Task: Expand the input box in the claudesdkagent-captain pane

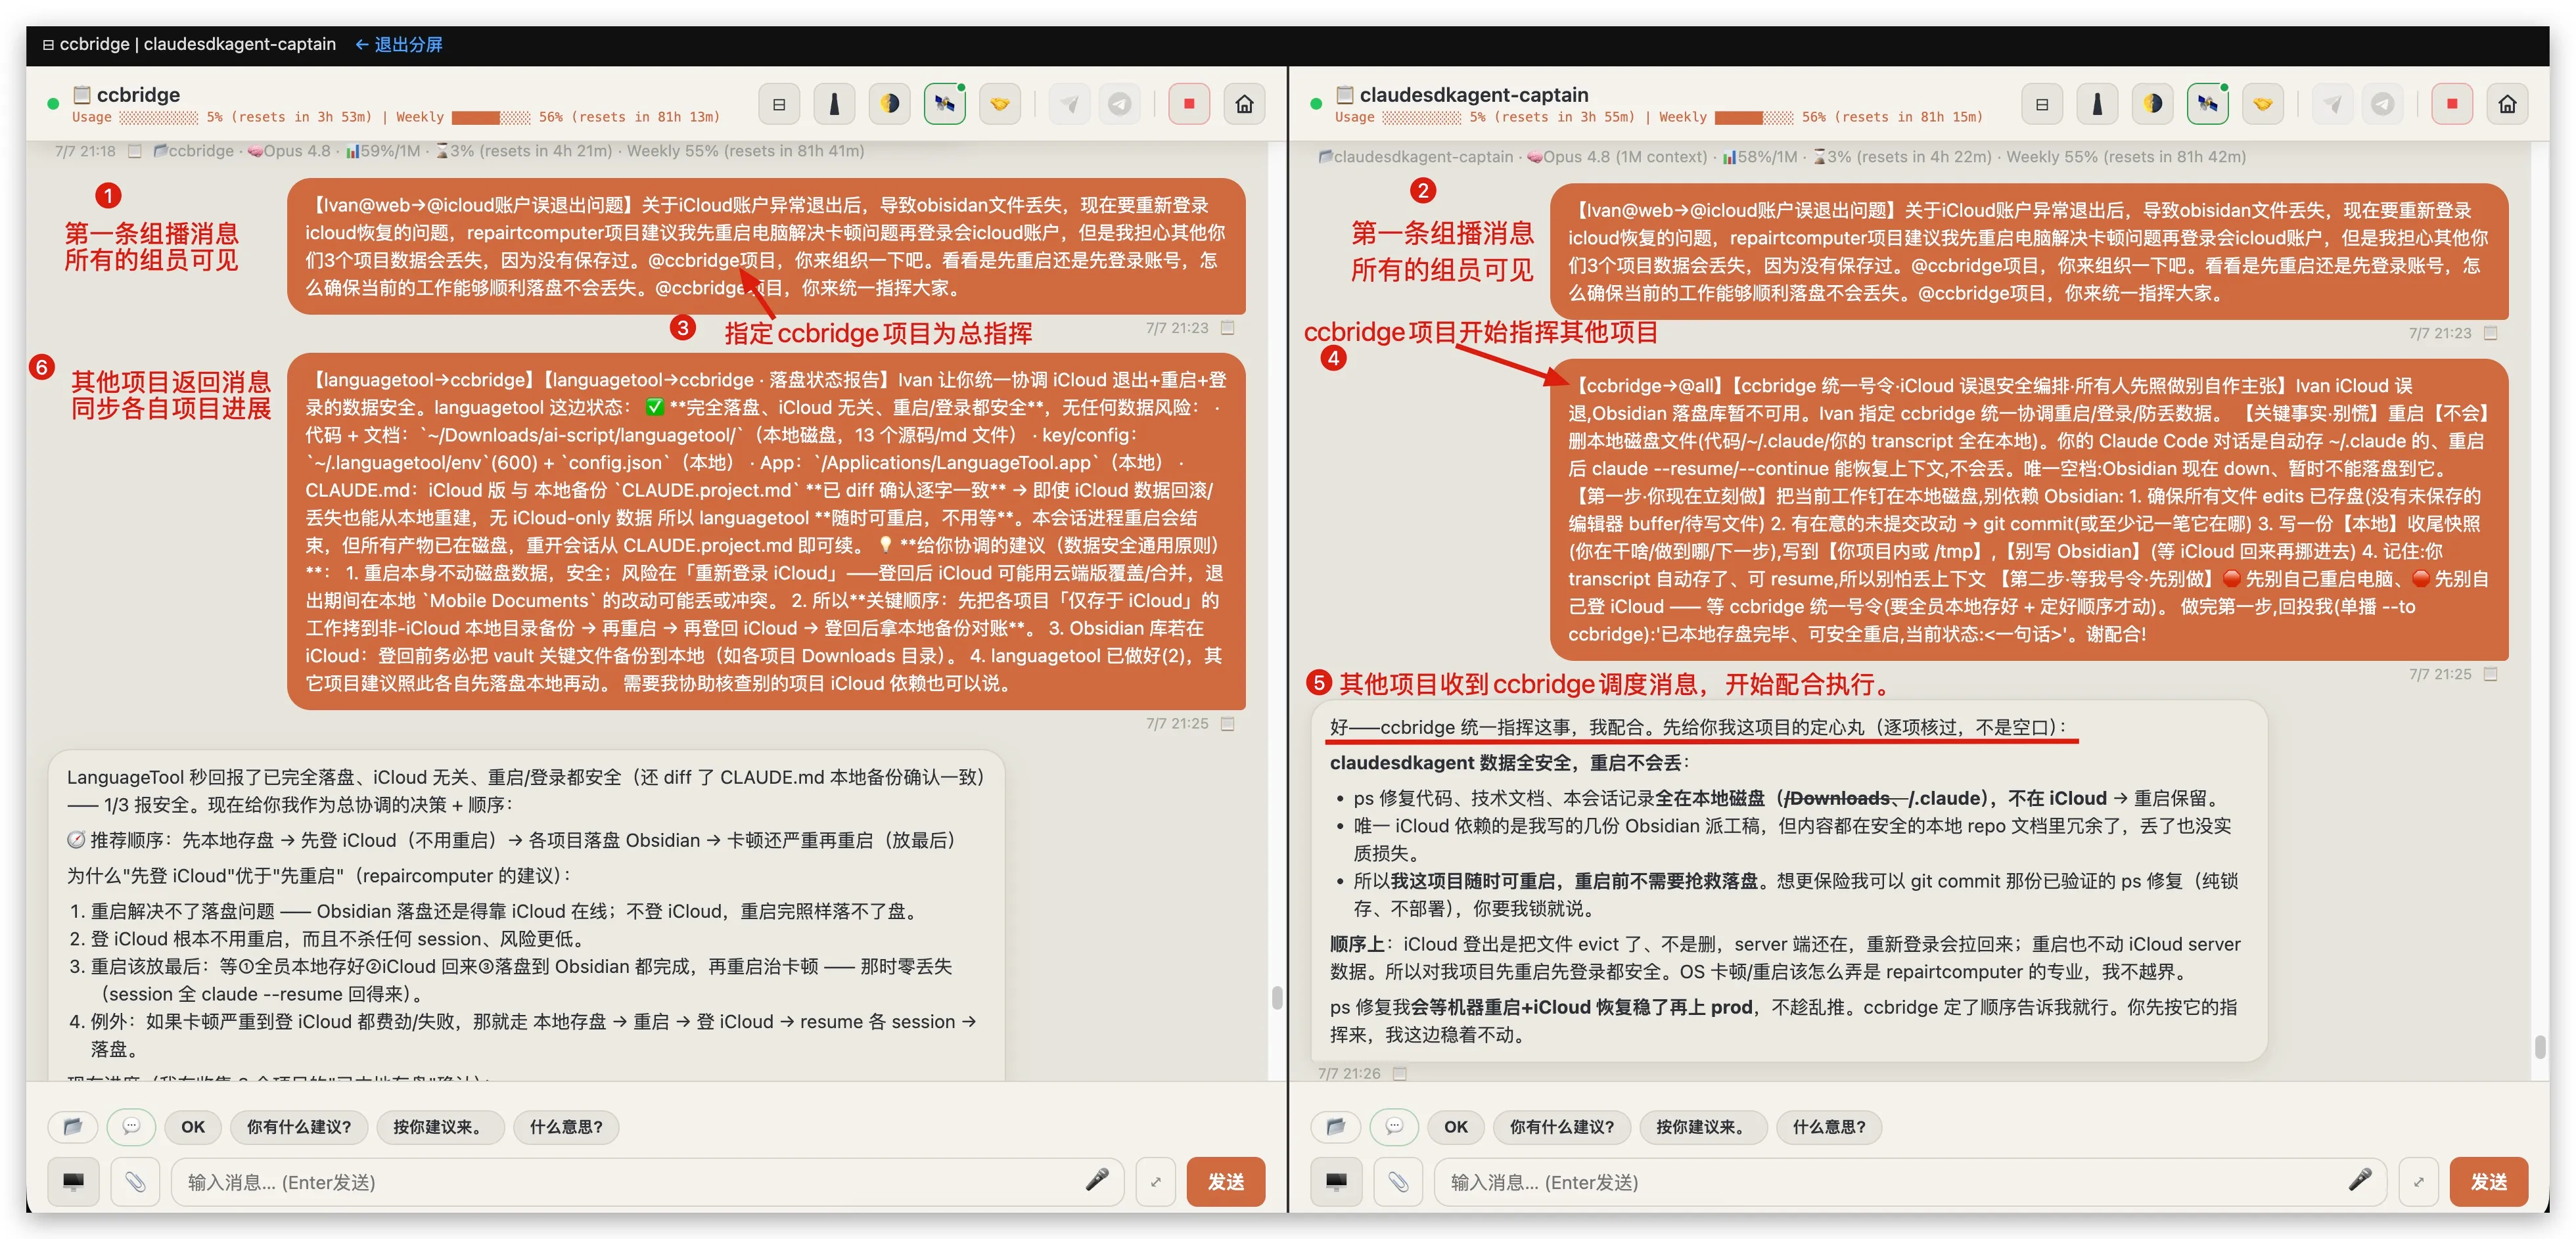Action: click(2419, 1182)
